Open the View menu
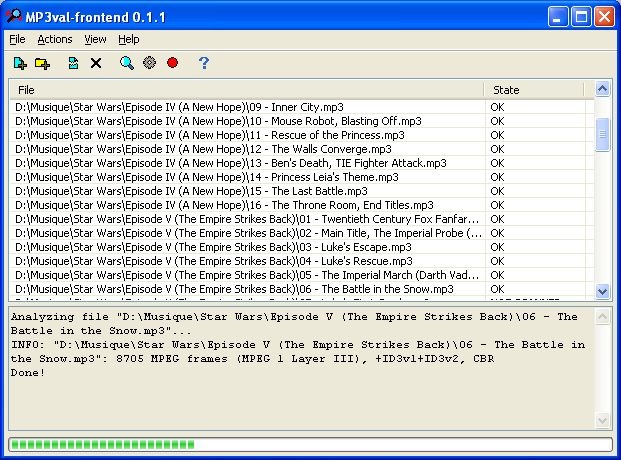The height and width of the screenshot is (460, 621). [x=95, y=39]
